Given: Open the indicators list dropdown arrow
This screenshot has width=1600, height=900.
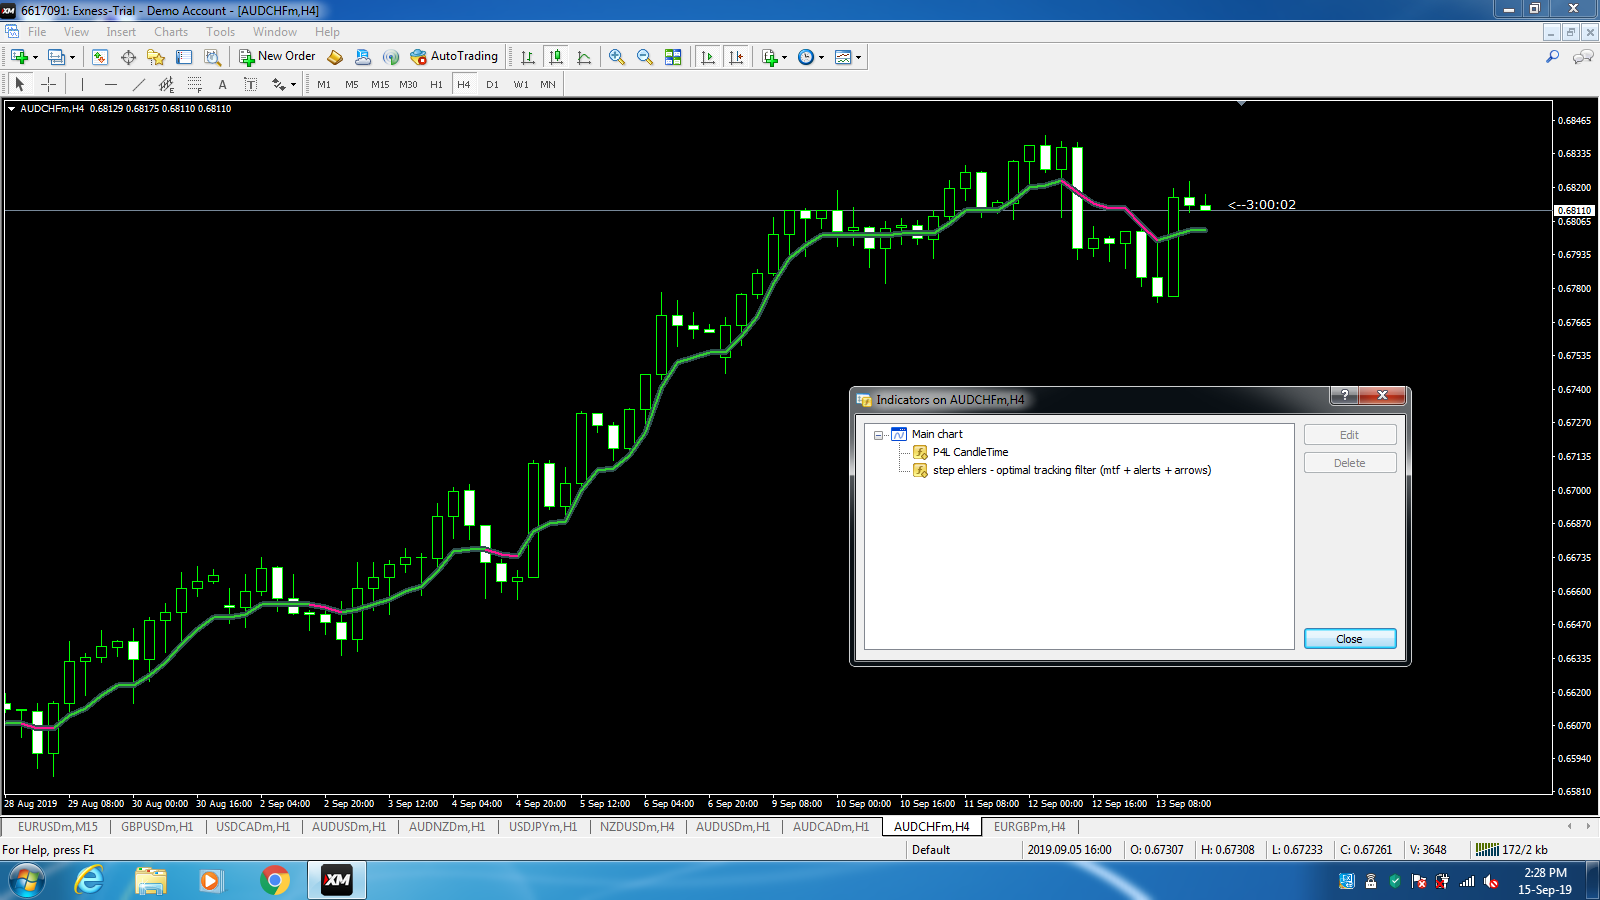Looking at the screenshot, I should click(x=784, y=57).
